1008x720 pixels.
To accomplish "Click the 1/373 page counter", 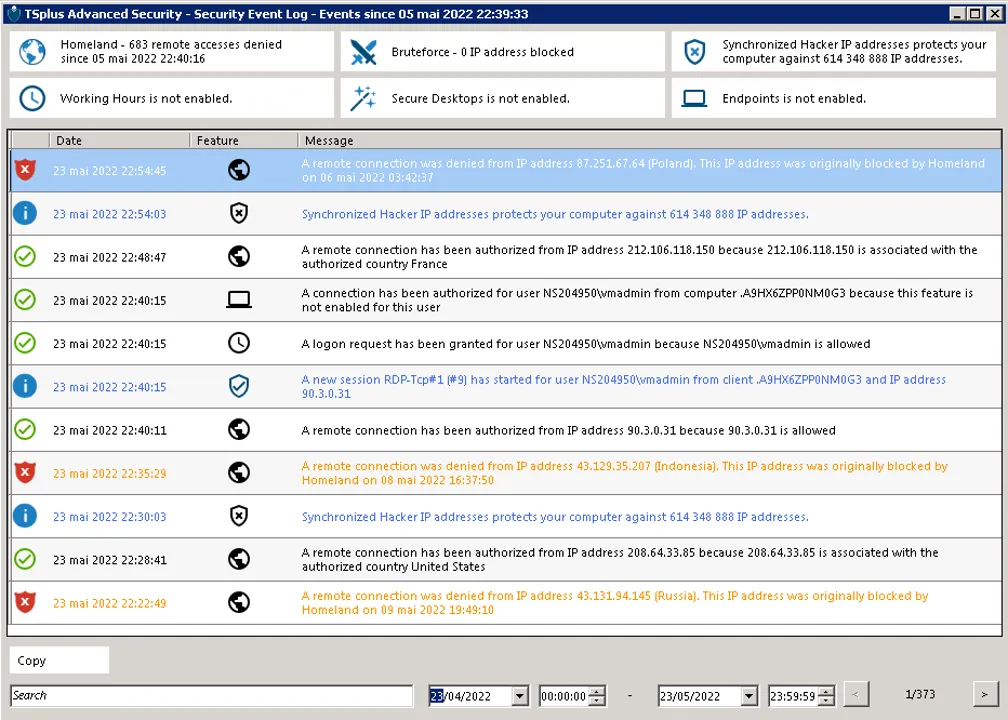I will coord(920,694).
